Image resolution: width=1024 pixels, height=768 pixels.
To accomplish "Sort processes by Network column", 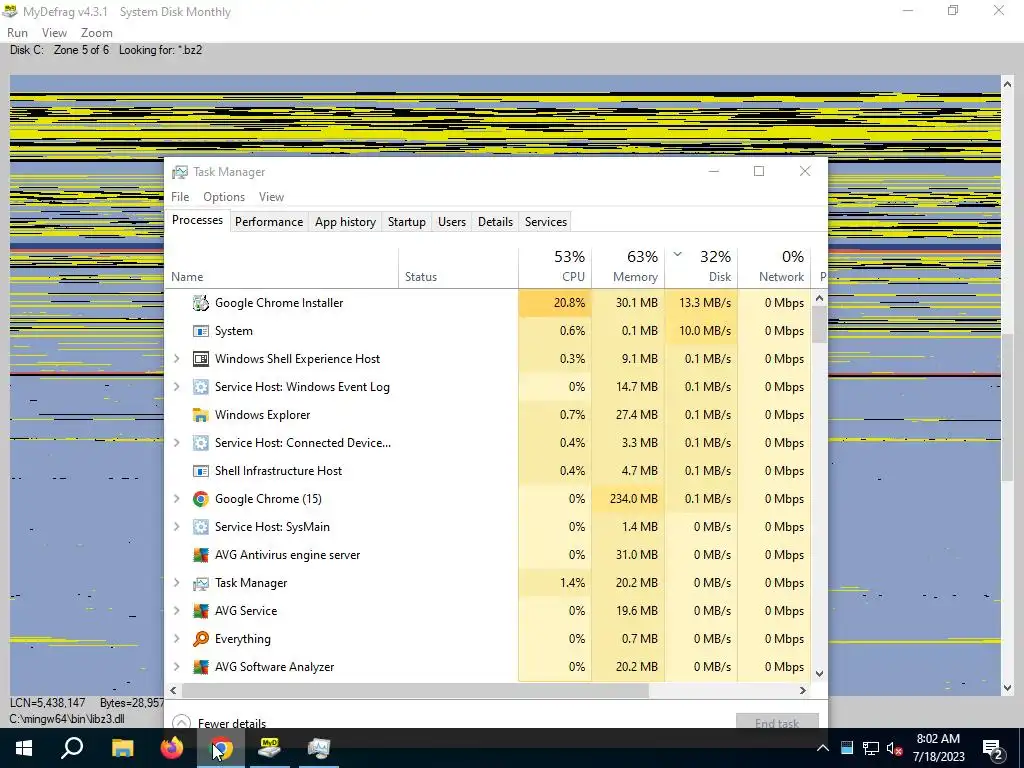I will pyautogui.click(x=775, y=268).
